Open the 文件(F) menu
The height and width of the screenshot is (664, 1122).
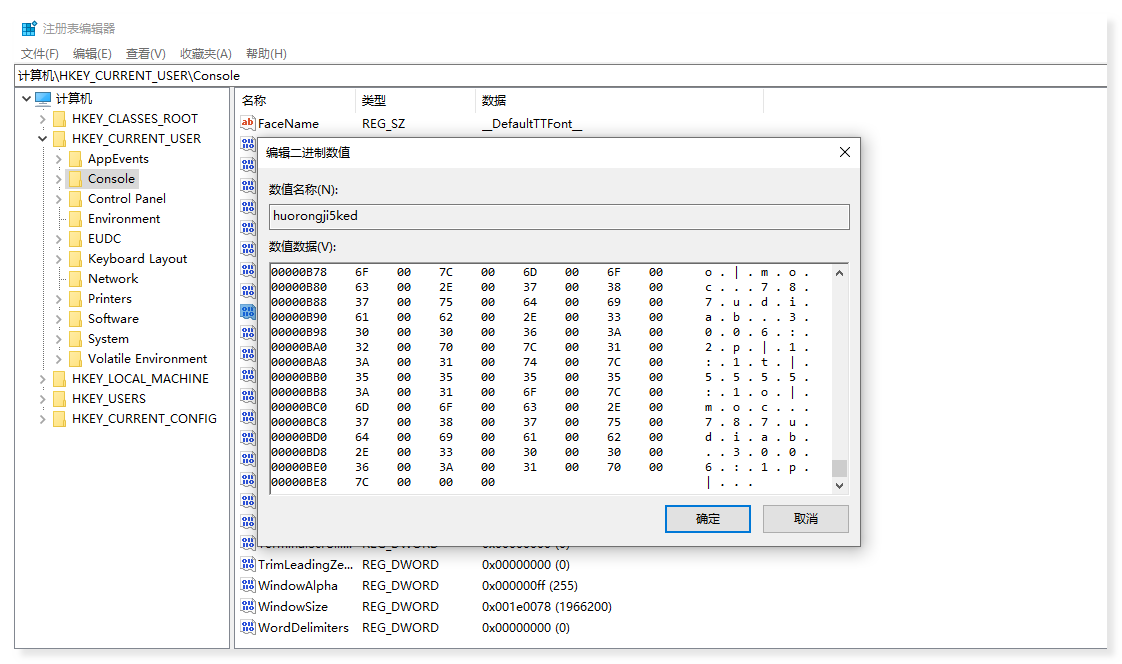[x=40, y=53]
